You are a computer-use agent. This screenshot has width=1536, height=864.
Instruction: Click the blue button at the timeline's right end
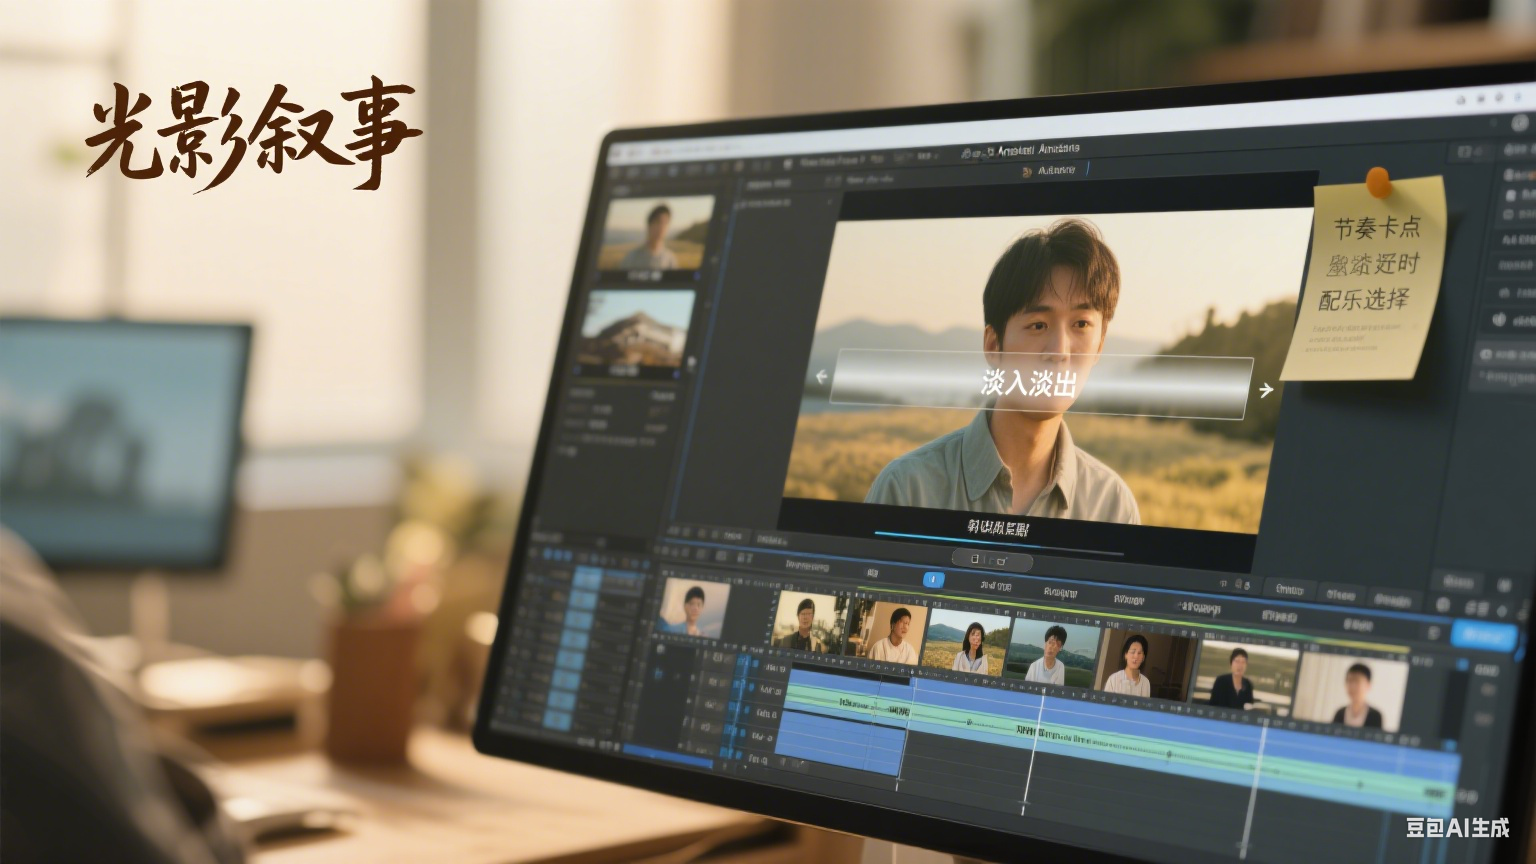pos(1481,635)
